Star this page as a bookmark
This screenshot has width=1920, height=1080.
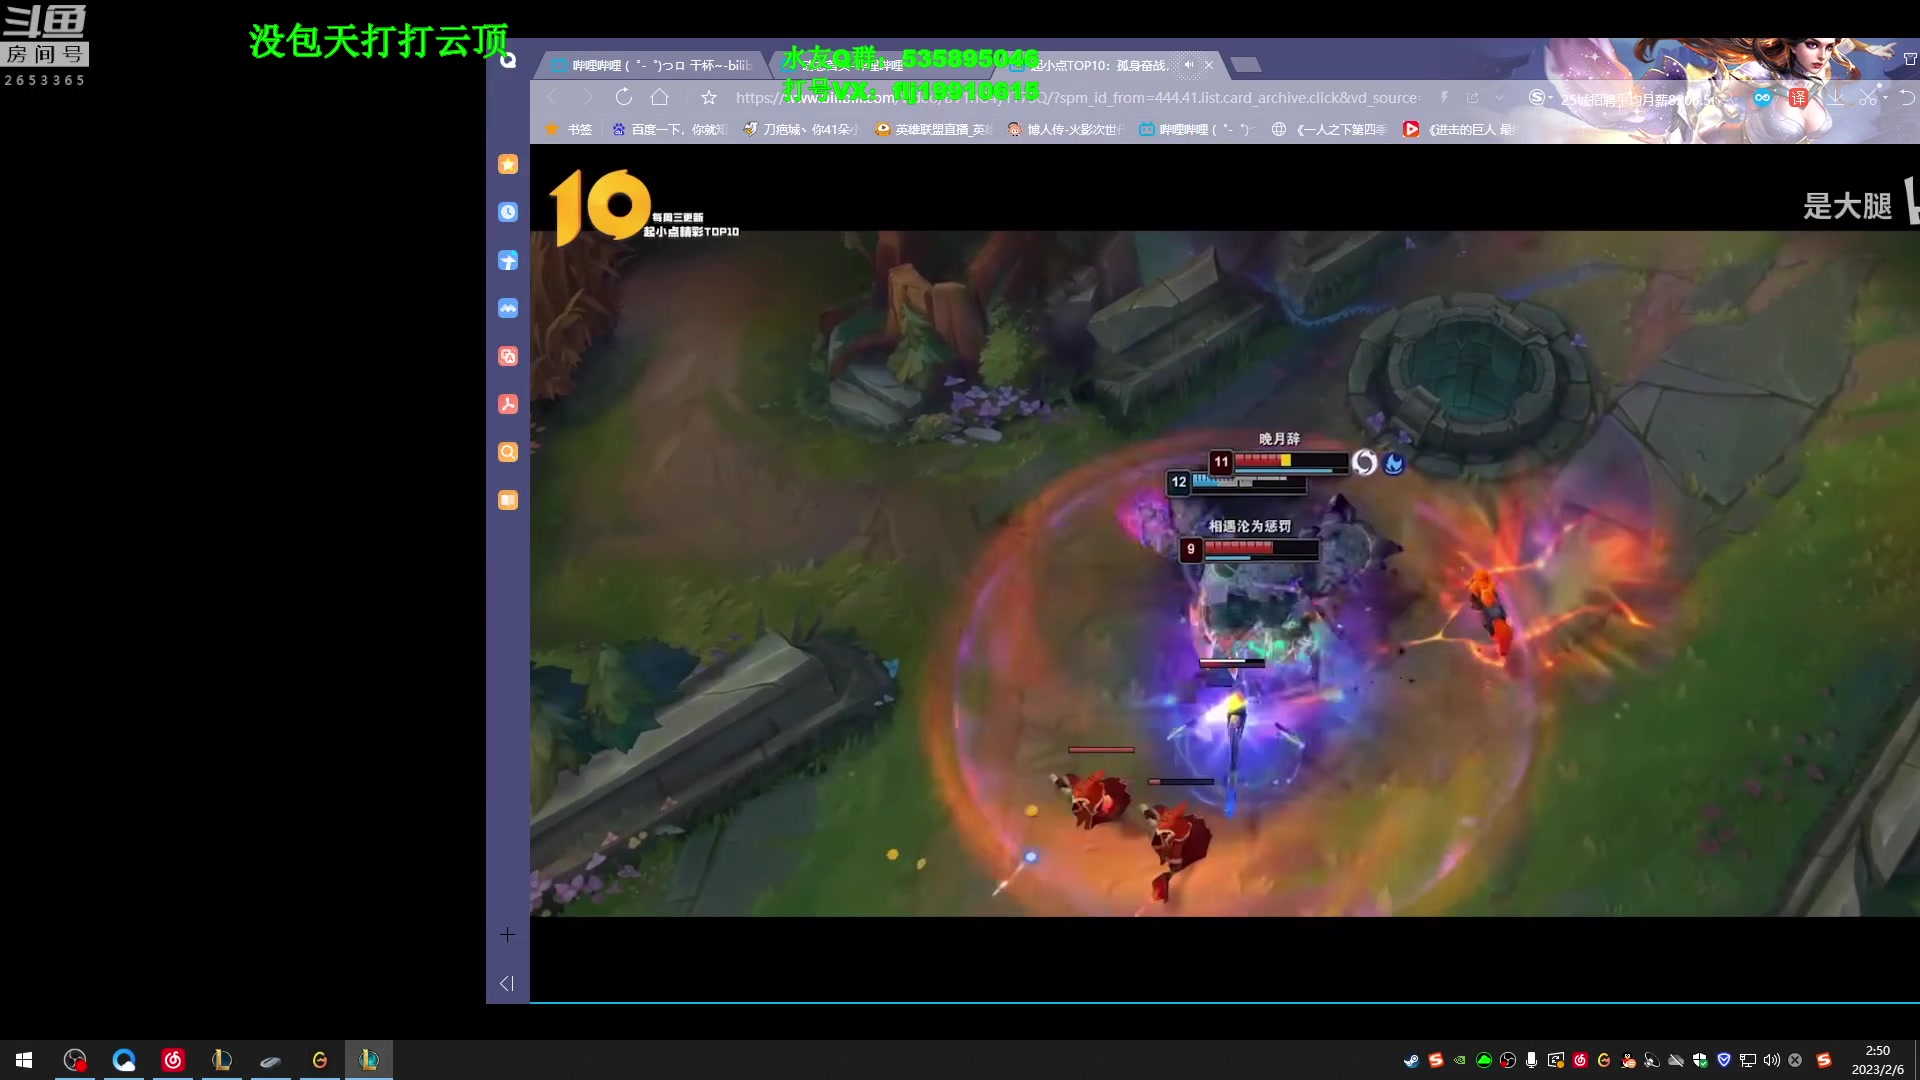tap(709, 97)
